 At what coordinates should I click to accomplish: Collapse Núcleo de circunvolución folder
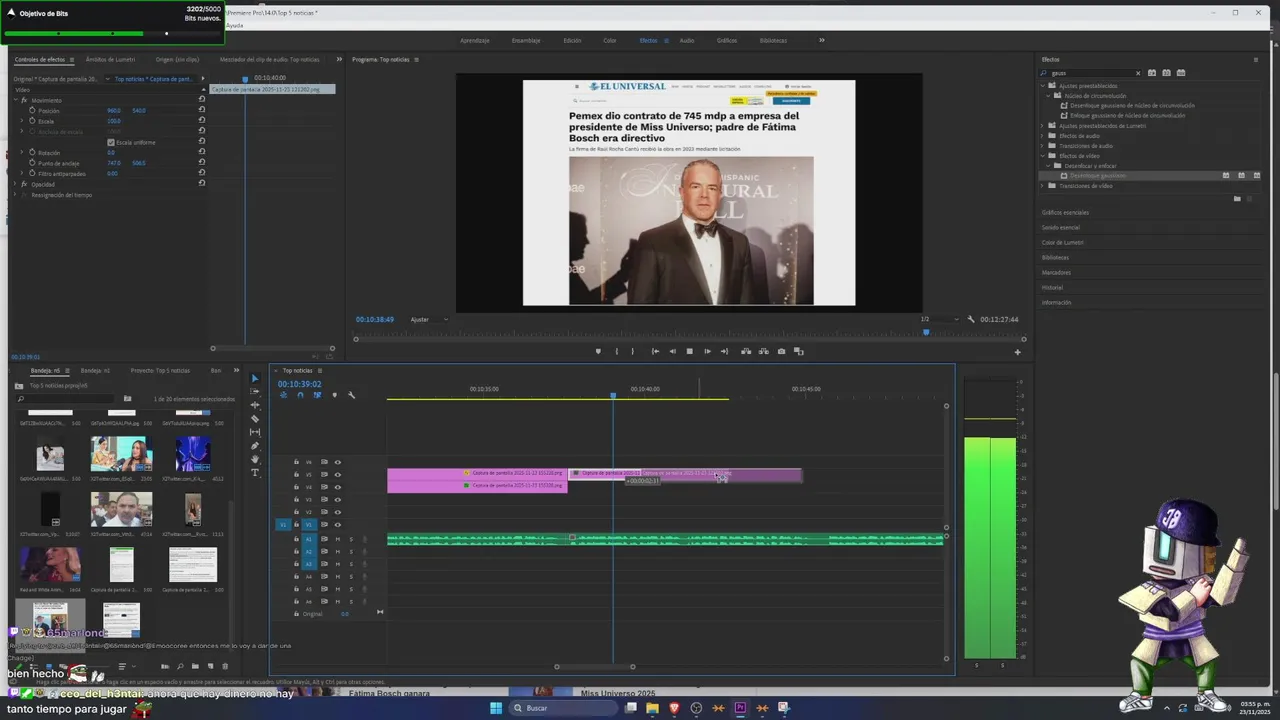coord(1049,96)
